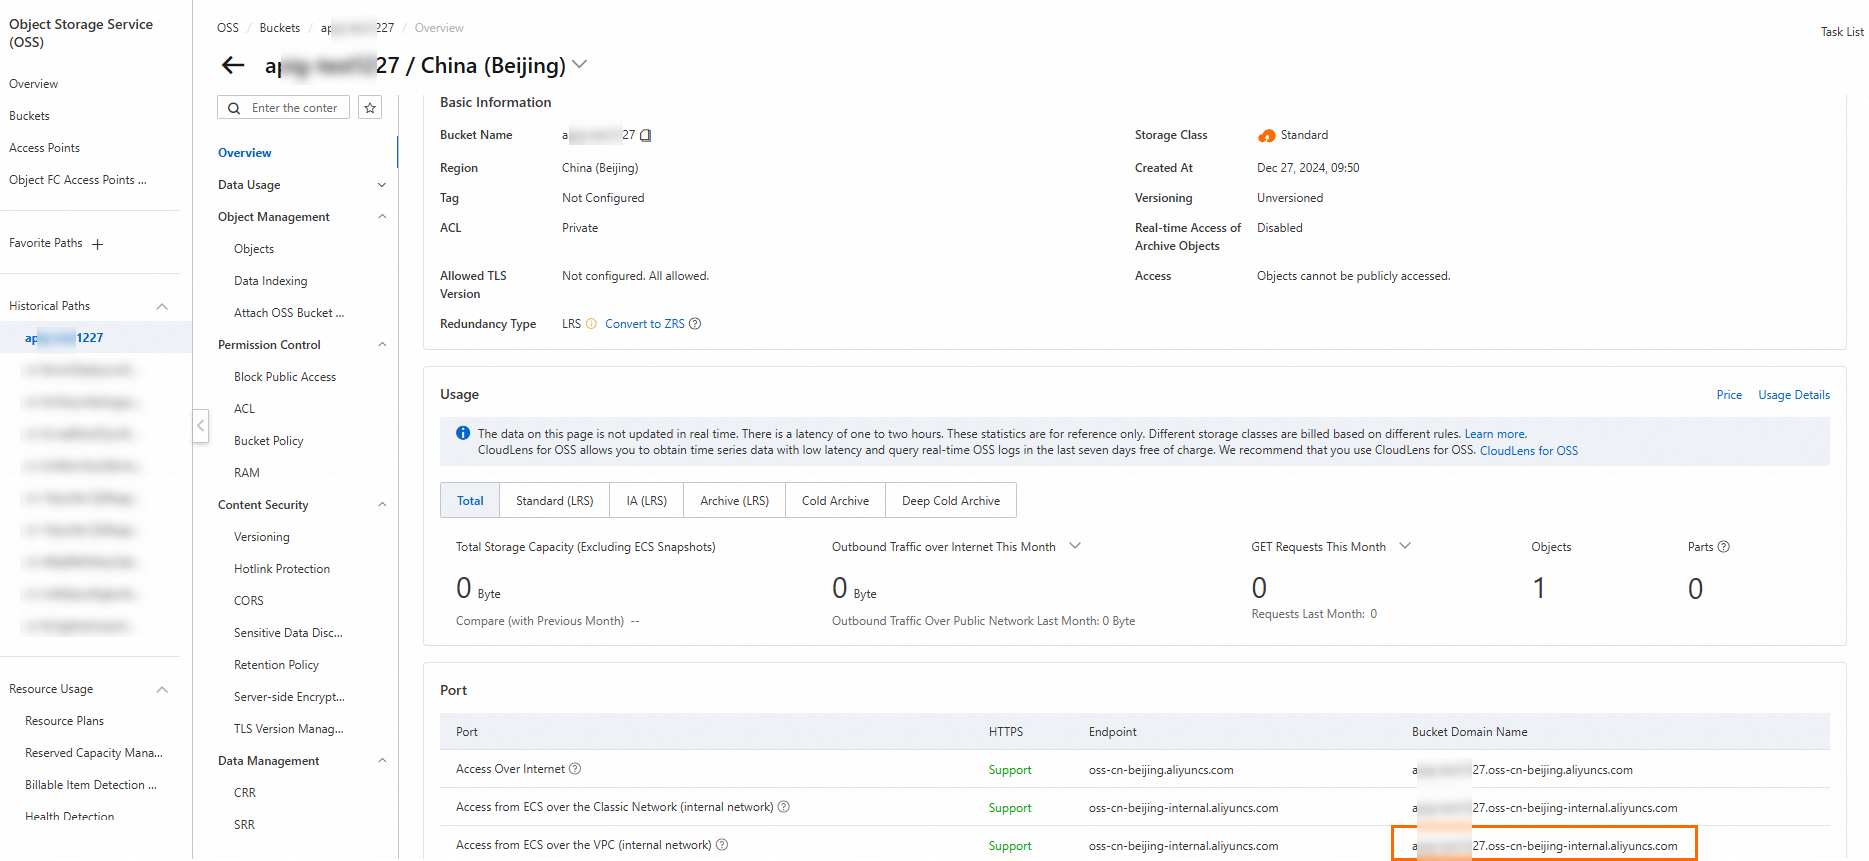Image resolution: width=1869 pixels, height=861 pixels.
Task: Switch to Standard (LRS) tab
Action: [555, 500]
